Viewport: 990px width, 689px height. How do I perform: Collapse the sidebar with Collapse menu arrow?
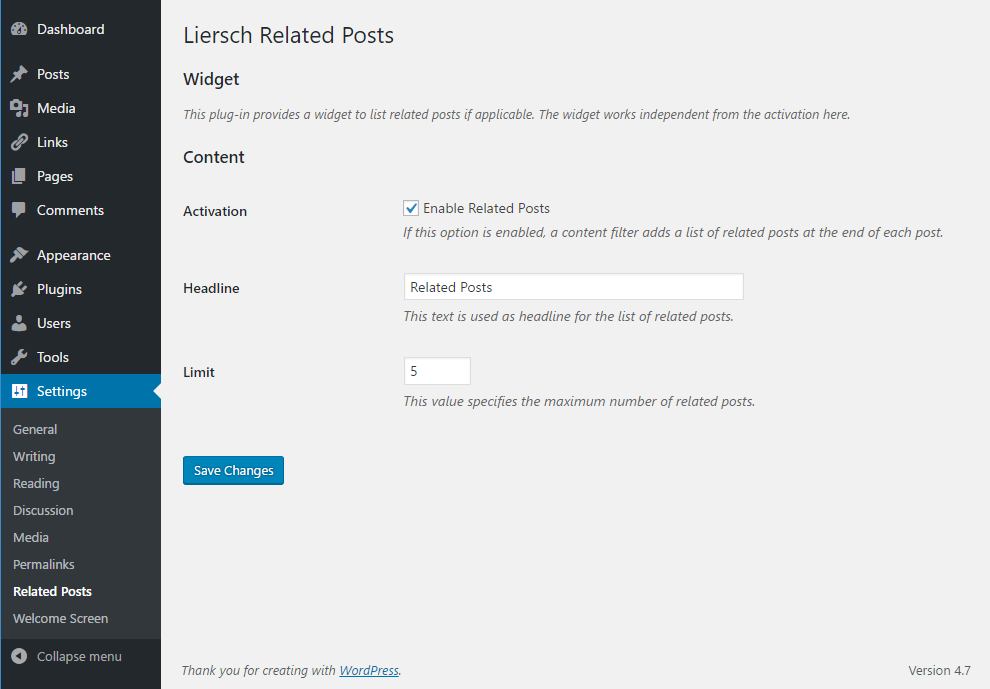point(19,656)
